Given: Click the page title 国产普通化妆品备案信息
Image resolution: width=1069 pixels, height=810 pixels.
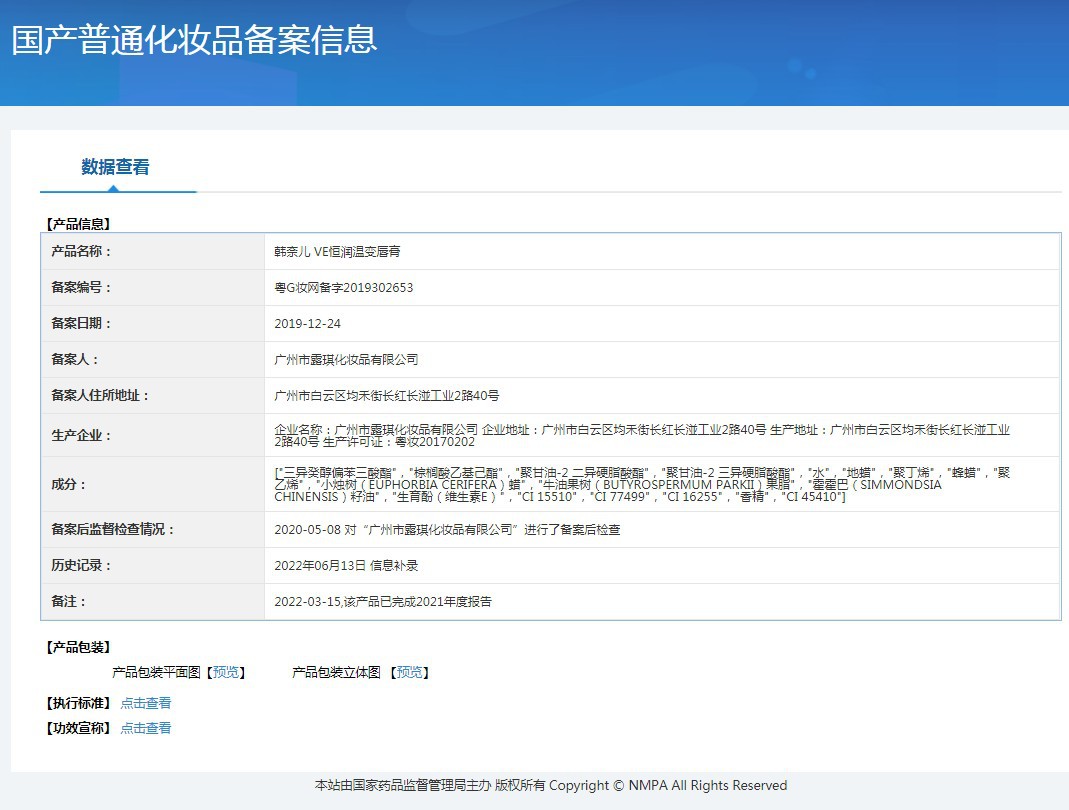Looking at the screenshot, I should pyautogui.click(x=194, y=40).
